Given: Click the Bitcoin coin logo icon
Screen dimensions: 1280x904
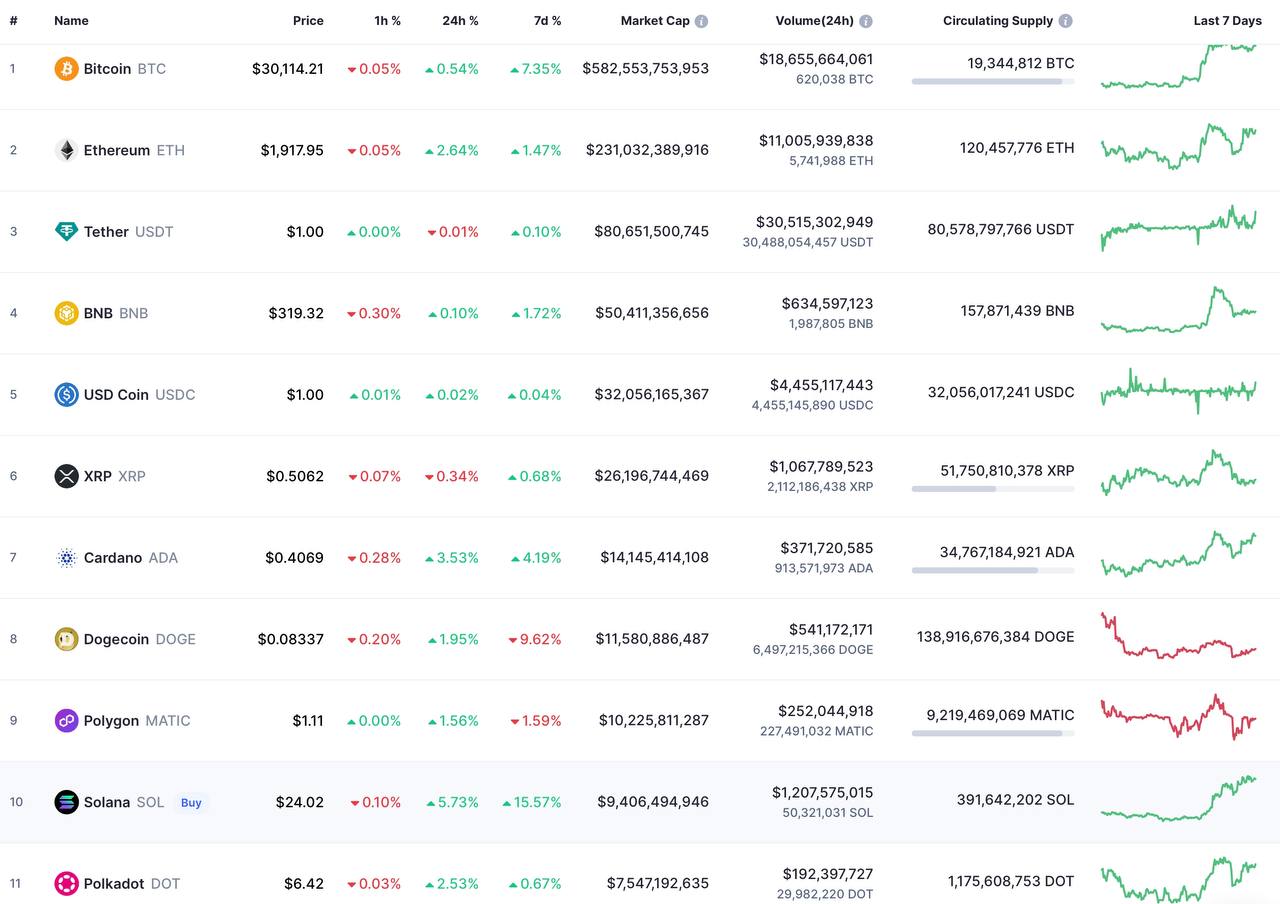Looking at the screenshot, I should pyautogui.click(x=66, y=69).
